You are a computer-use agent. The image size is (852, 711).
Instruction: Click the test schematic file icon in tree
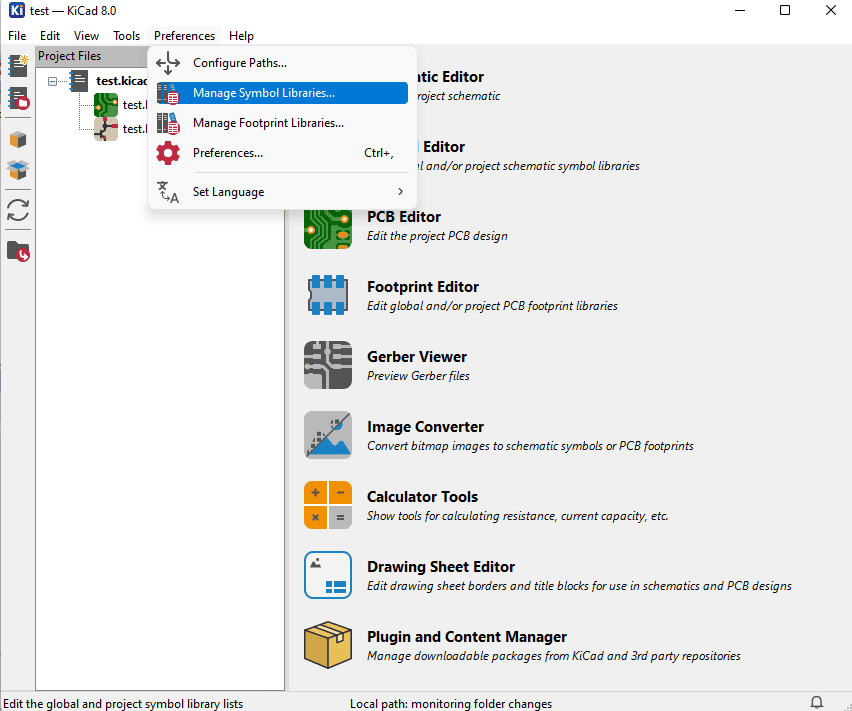point(105,129)
